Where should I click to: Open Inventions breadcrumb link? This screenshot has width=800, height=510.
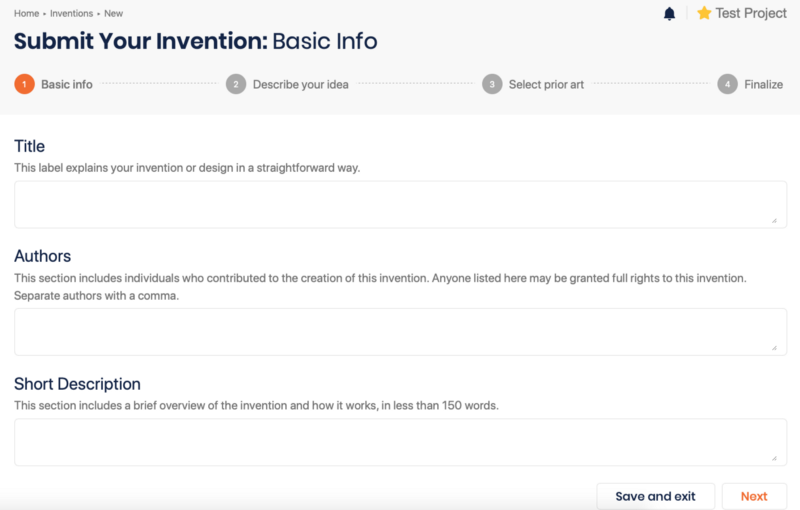pos(71,14)
